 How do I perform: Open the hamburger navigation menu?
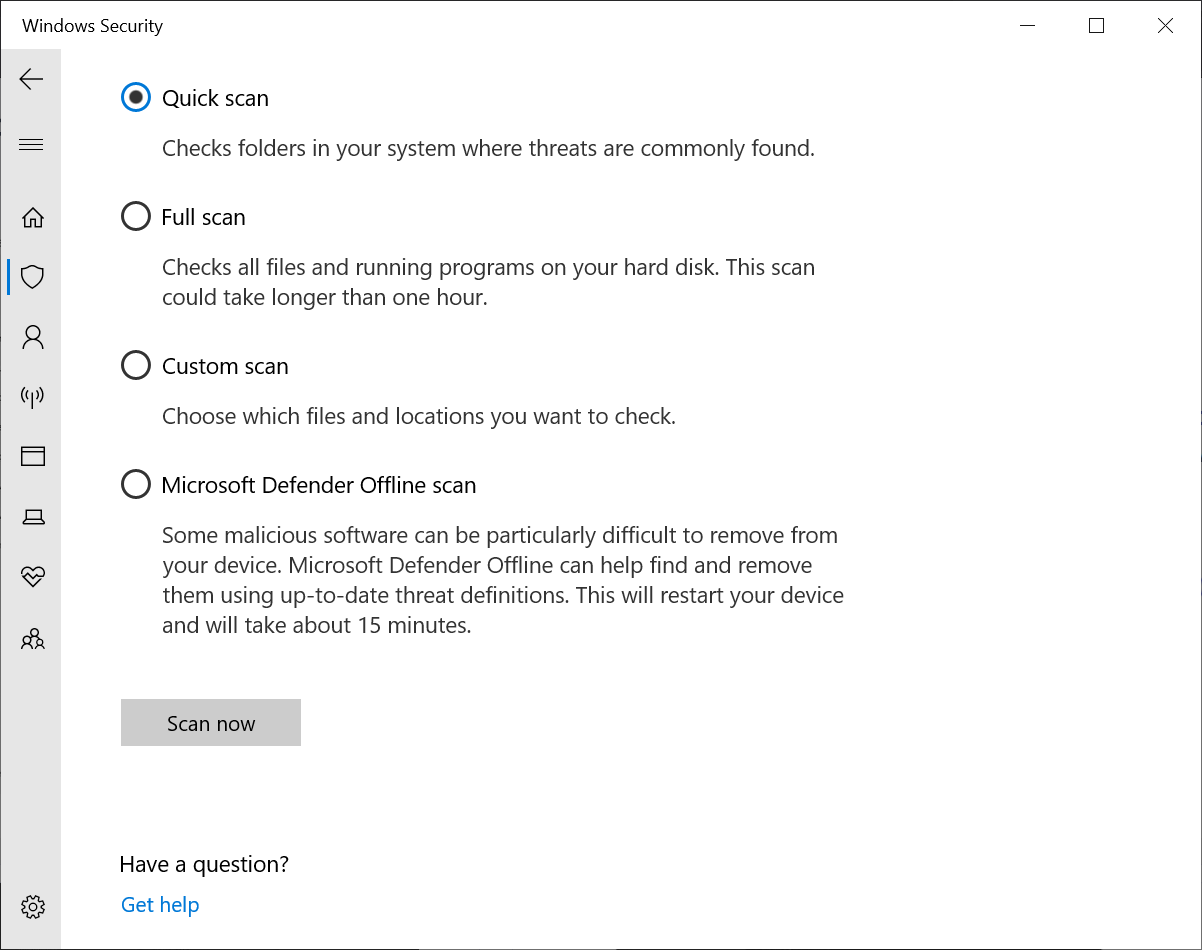click(x=31, y=145)
